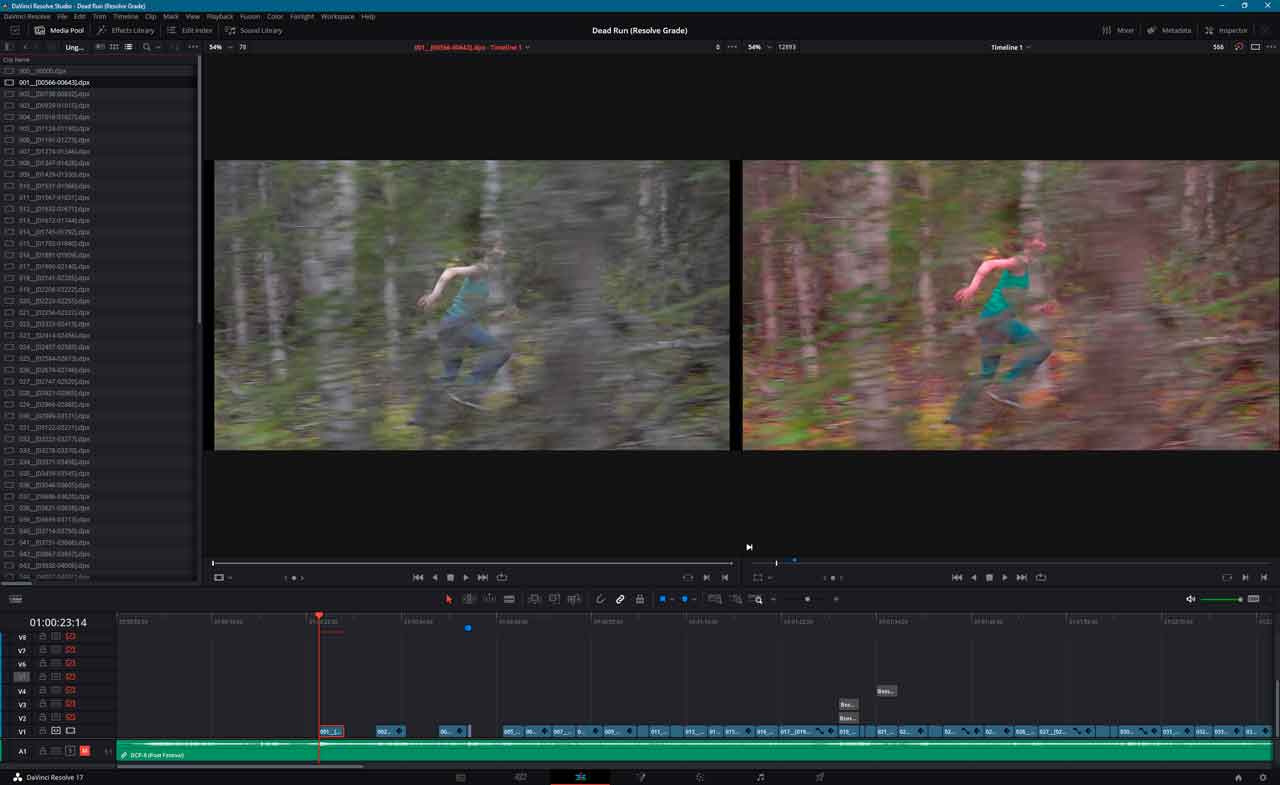1280x785 pixels.
Task: Open the source viewer zoom 54% dropdown
Action: pos(219,47)
